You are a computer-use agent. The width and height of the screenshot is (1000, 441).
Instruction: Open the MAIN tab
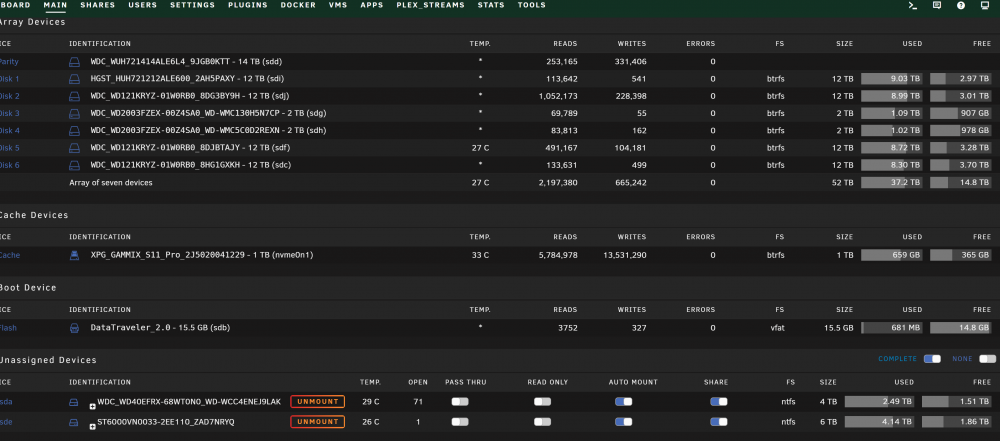tap(55, 5)
